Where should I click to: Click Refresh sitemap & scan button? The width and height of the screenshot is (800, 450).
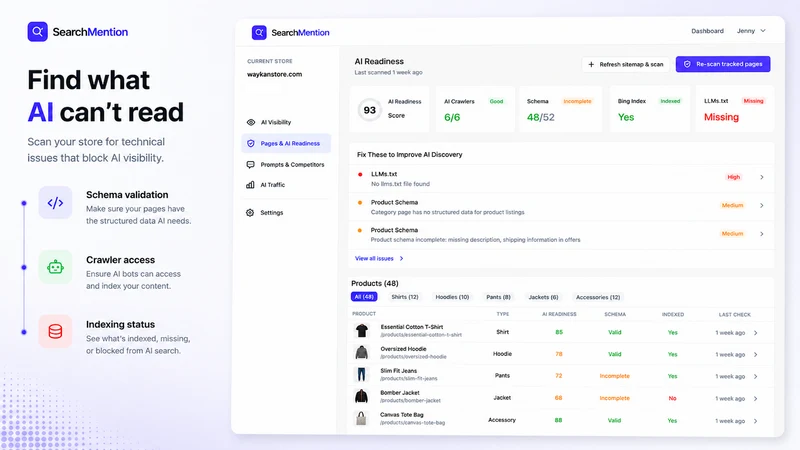626,64
